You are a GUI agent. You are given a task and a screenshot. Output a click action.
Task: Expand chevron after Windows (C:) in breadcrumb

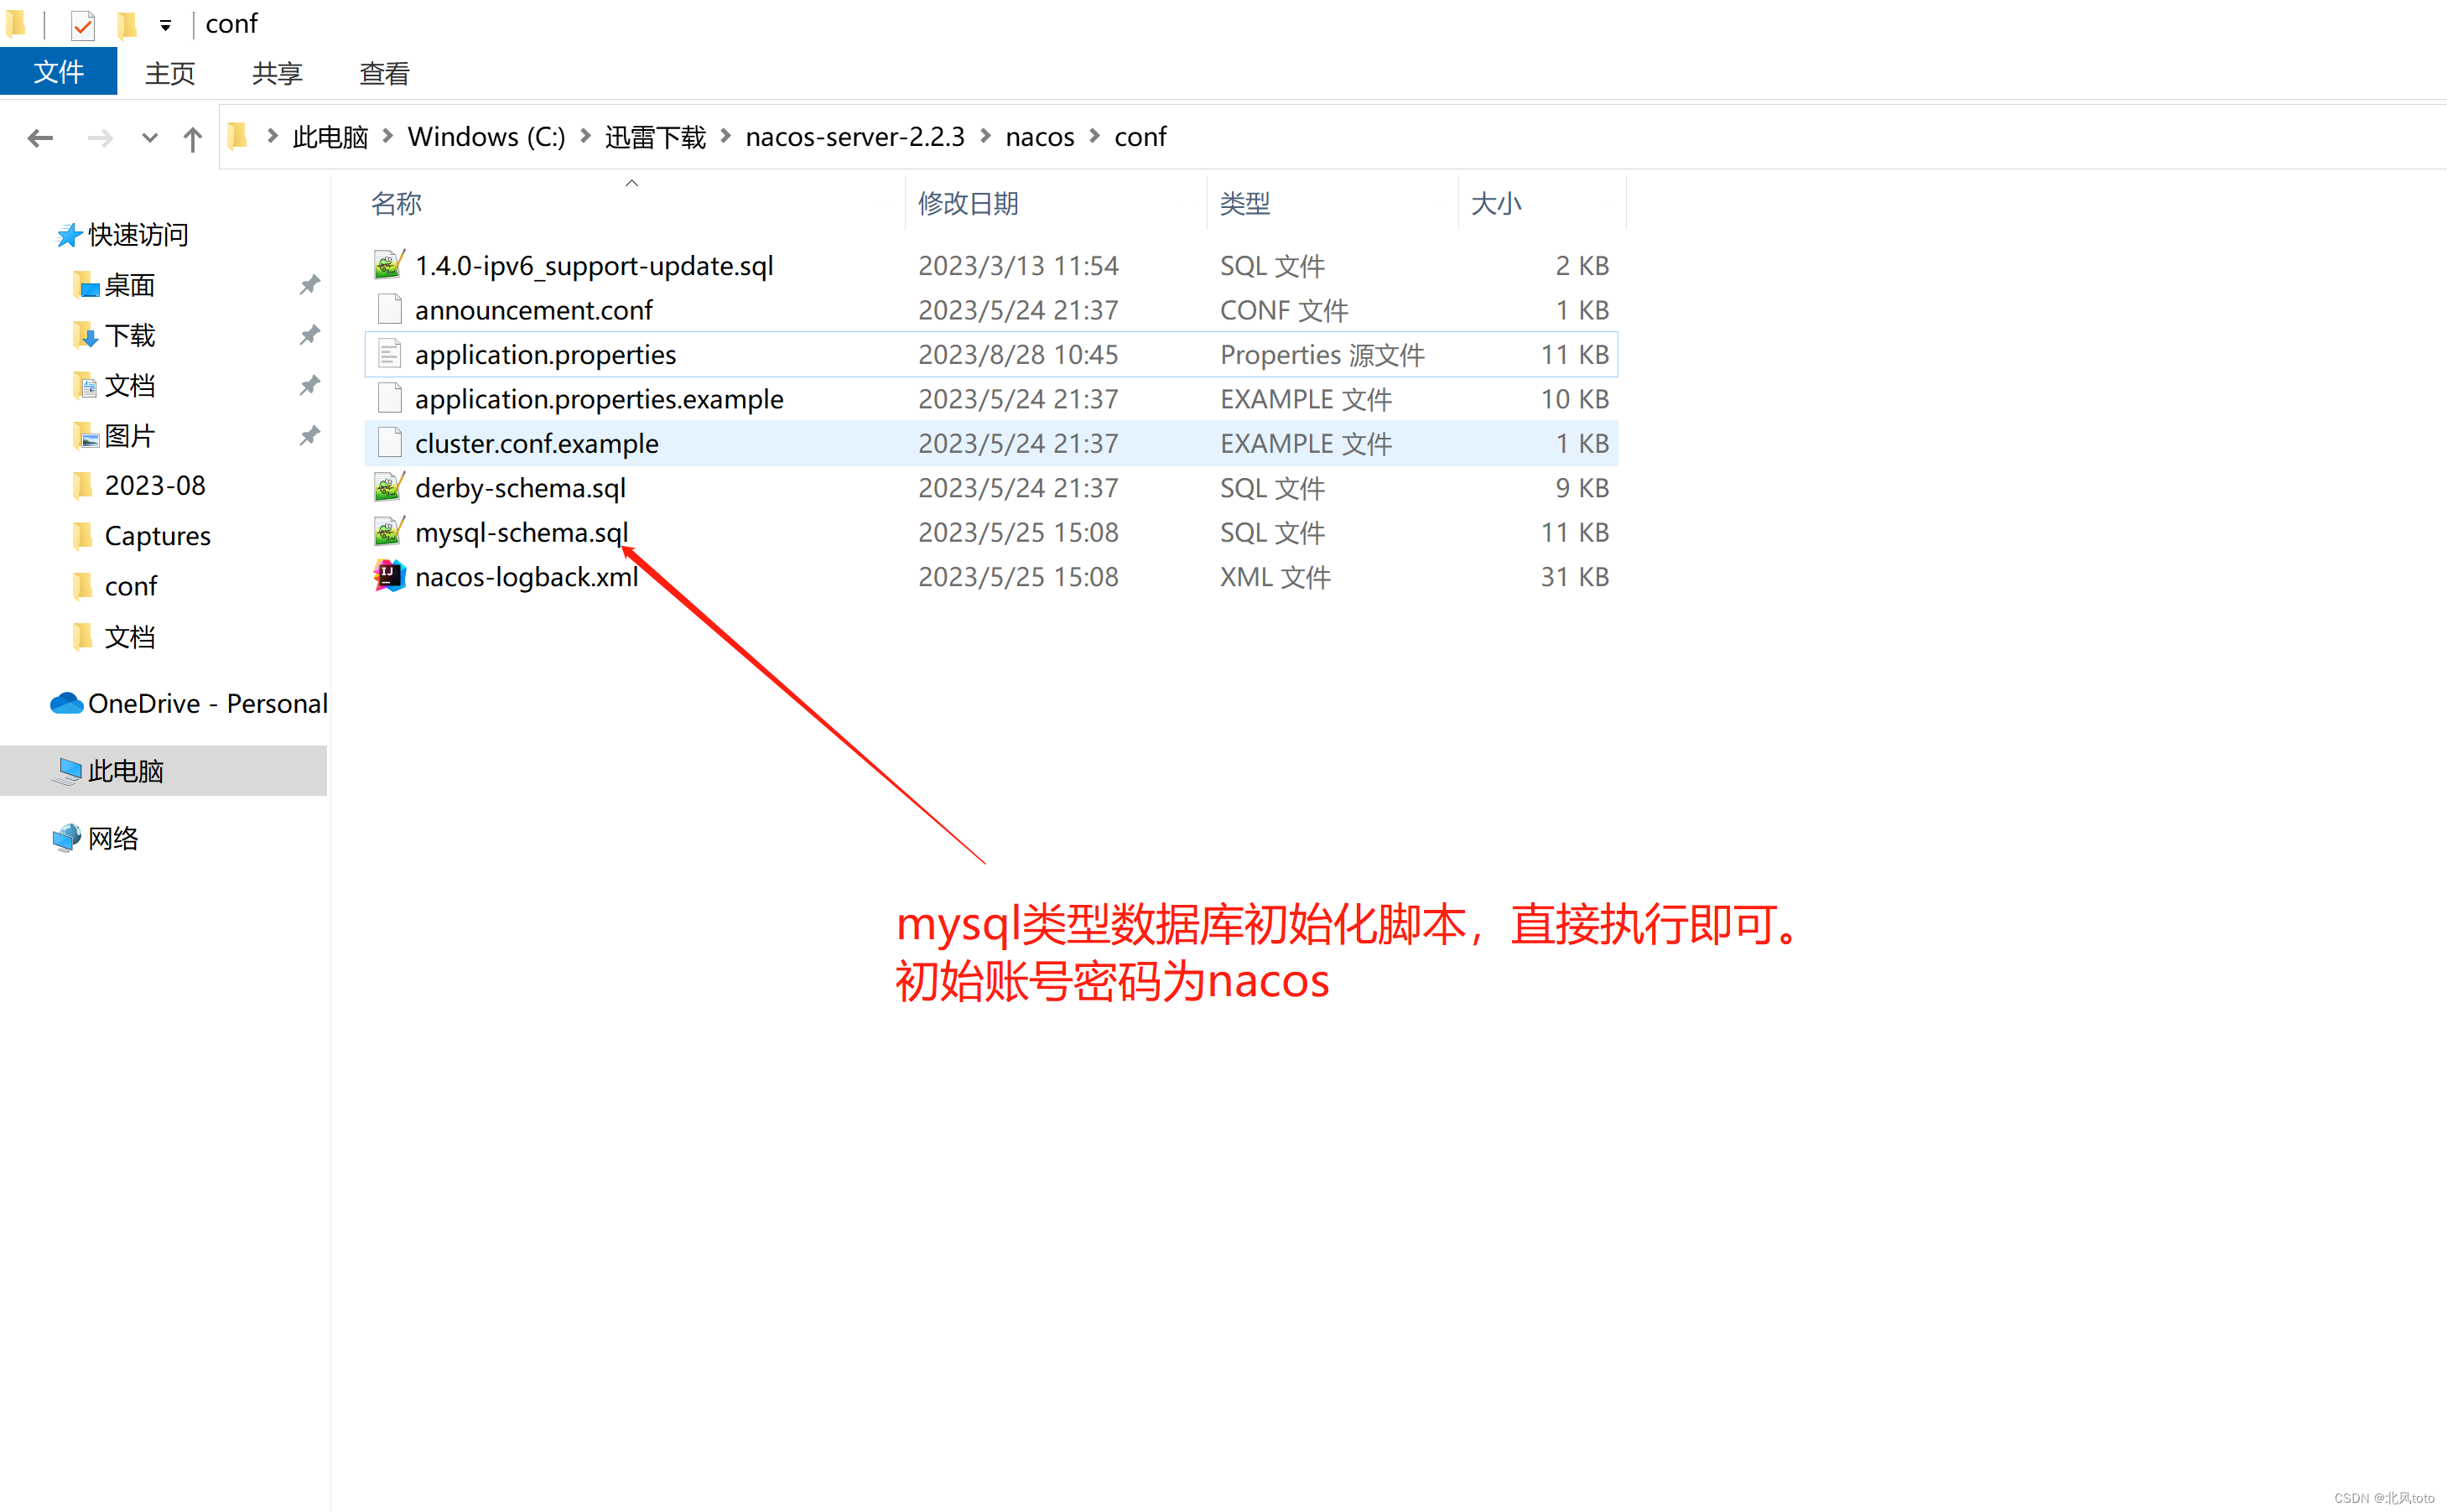click(586, 136)
